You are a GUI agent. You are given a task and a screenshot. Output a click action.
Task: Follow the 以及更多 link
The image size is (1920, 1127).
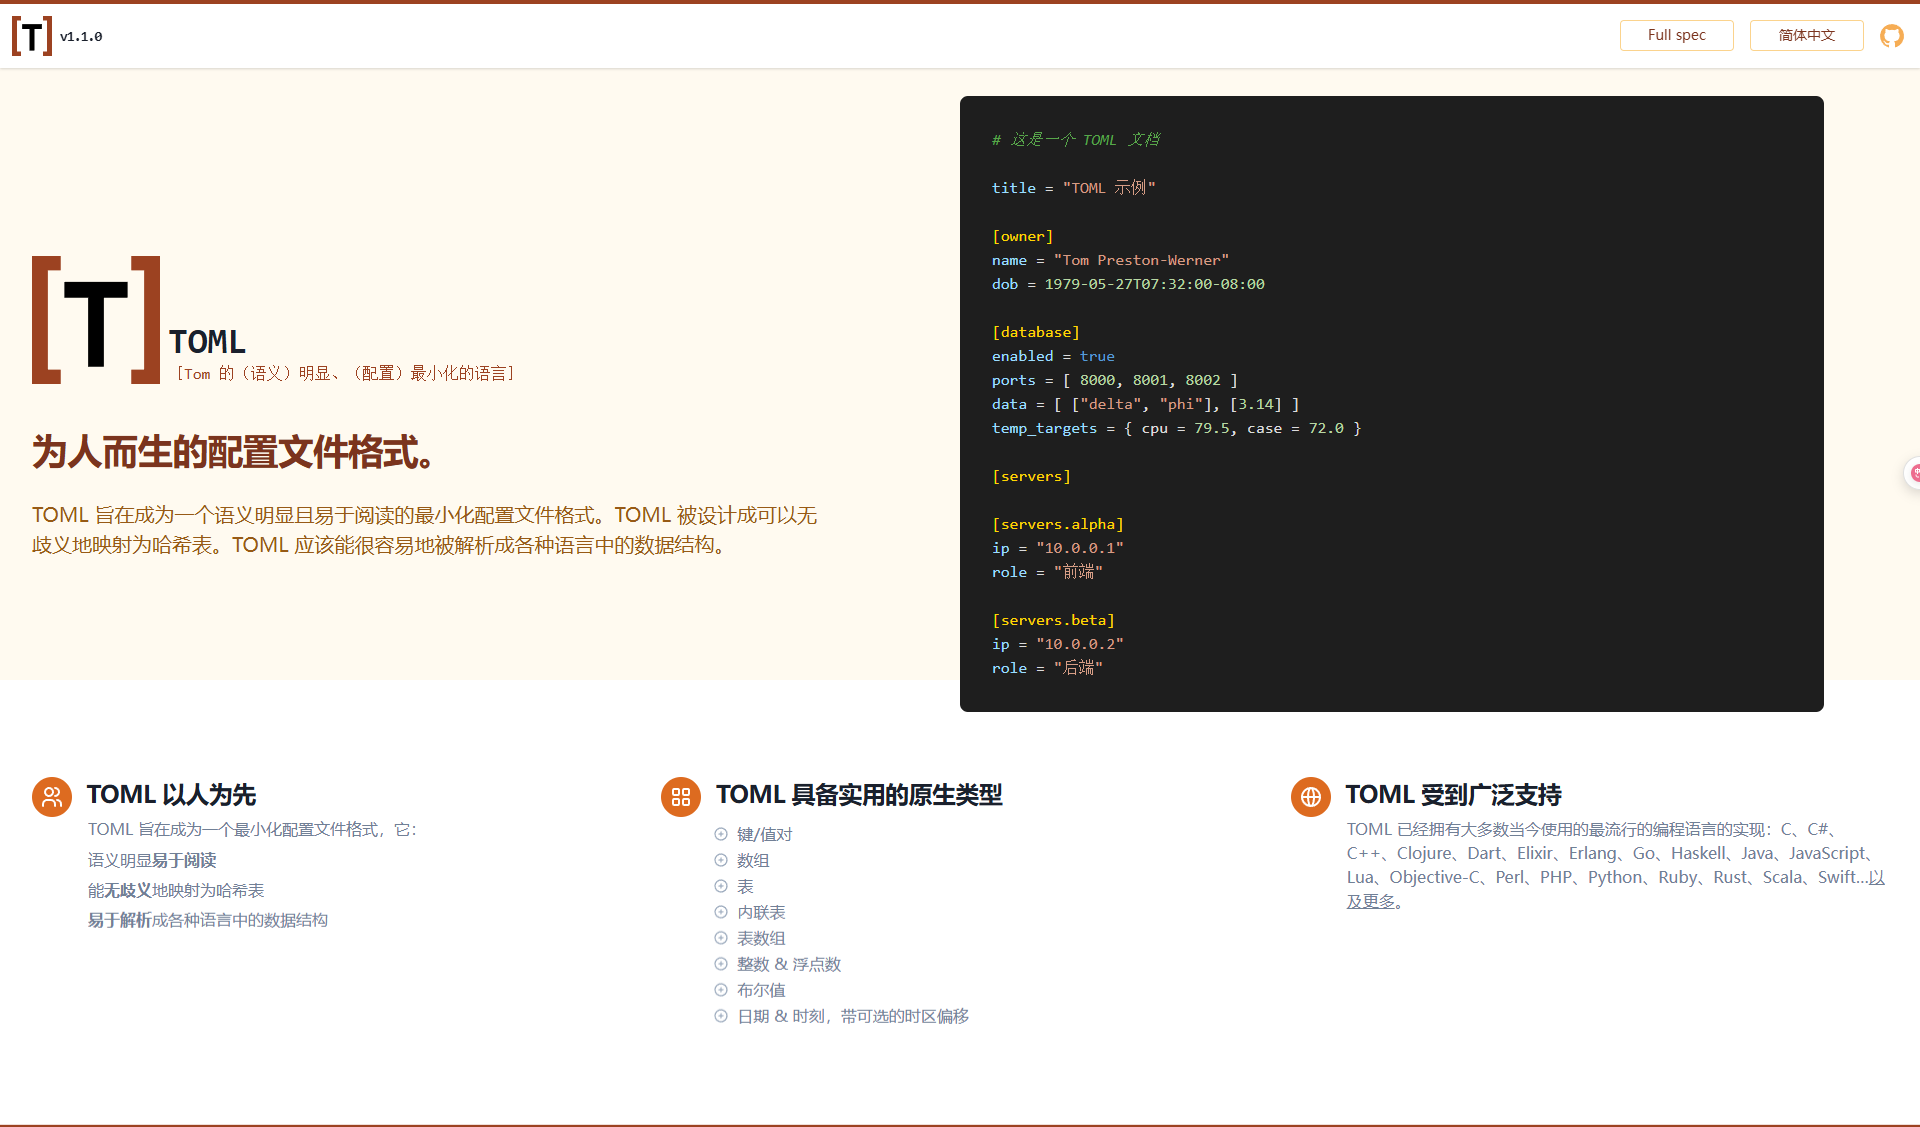point(1370,902)
